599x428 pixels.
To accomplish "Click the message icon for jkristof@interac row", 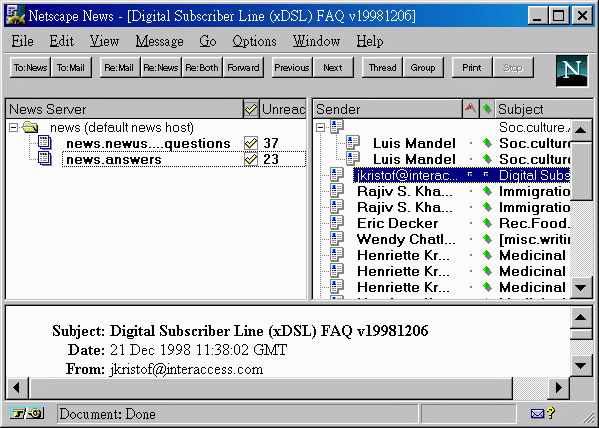I will pos(337,175).
